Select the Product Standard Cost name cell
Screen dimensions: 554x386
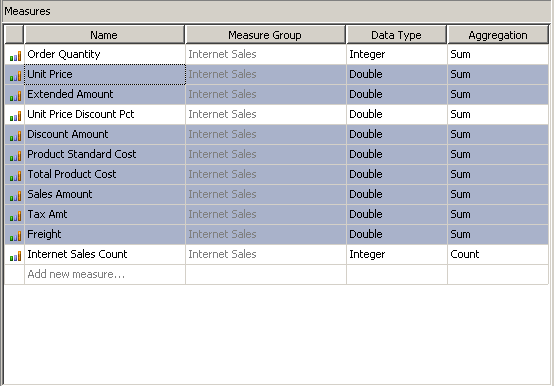coord(105,154)
